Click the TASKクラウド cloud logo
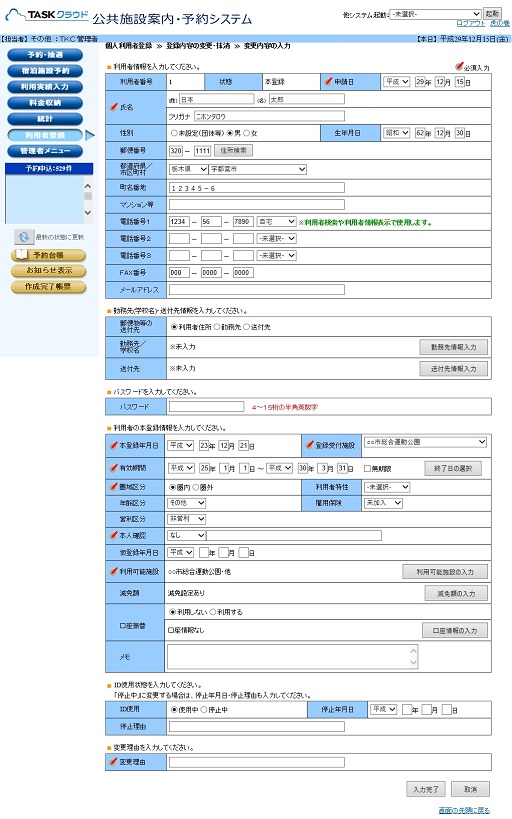 pos(46,15)
